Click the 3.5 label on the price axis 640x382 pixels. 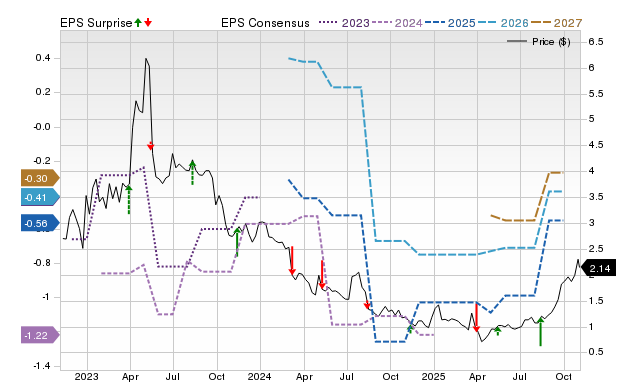pyautogui.click(x=596, y=197)
